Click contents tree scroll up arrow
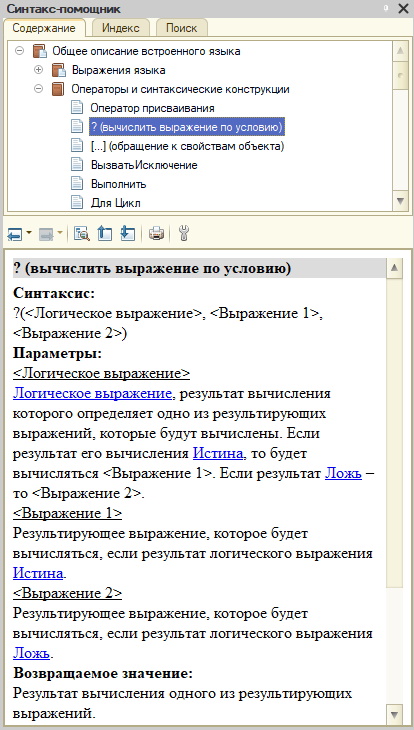414x730 pixels. click(400, 51)
